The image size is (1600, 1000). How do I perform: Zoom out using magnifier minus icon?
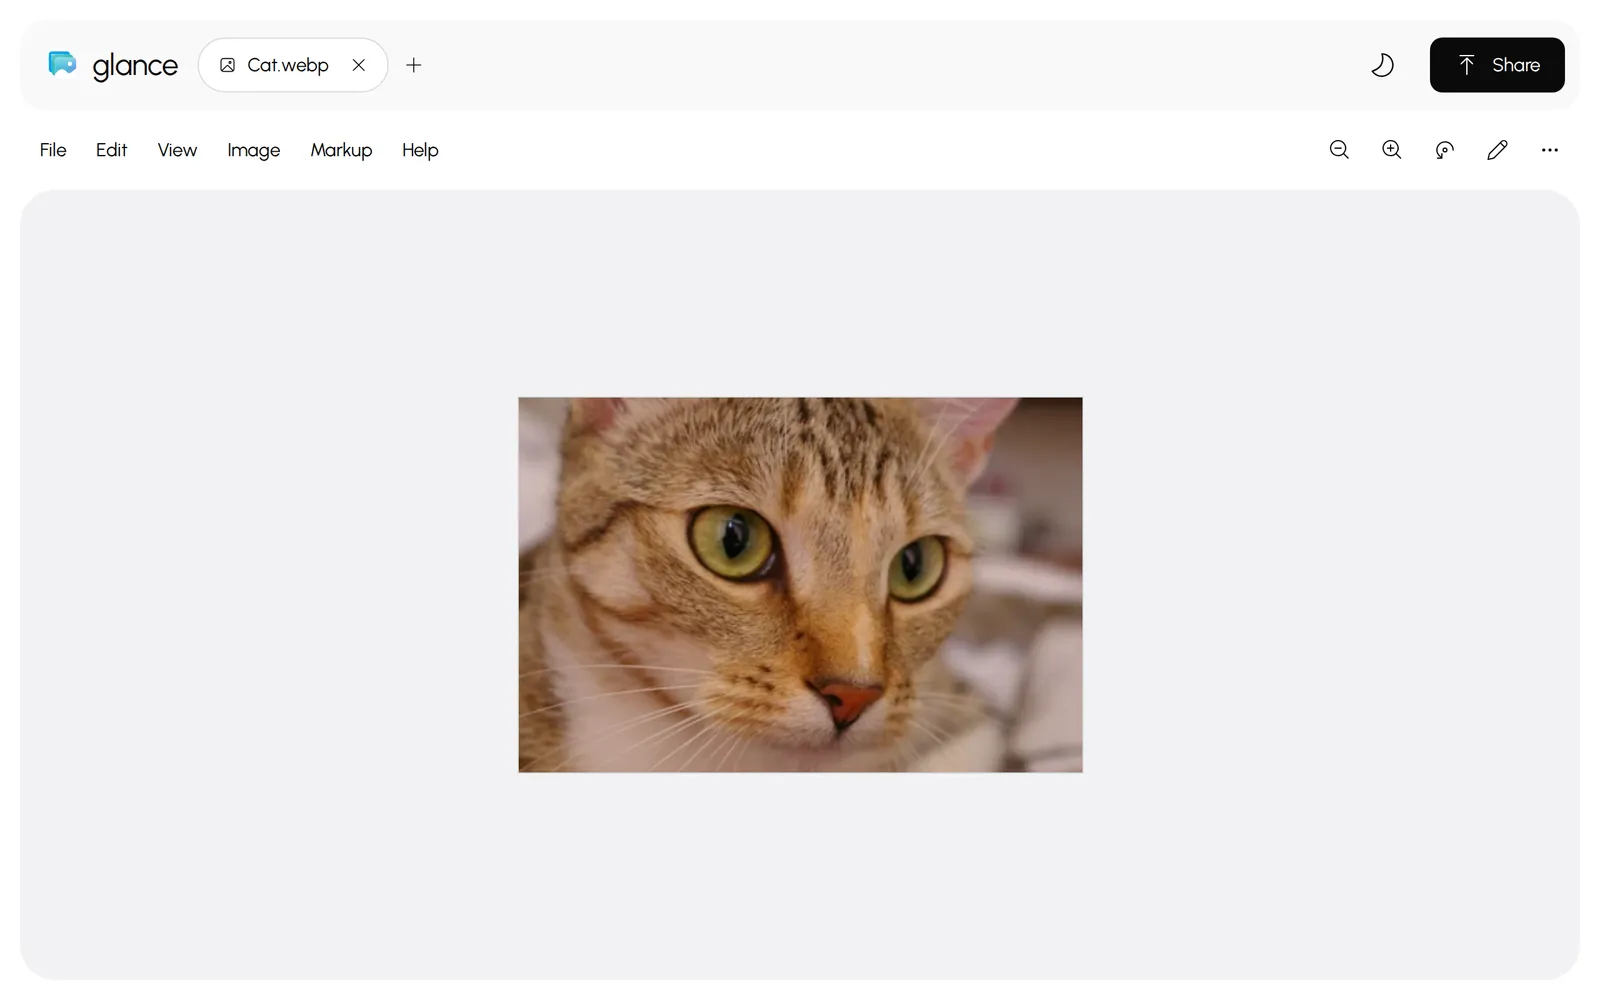(x=1339, y=150)
